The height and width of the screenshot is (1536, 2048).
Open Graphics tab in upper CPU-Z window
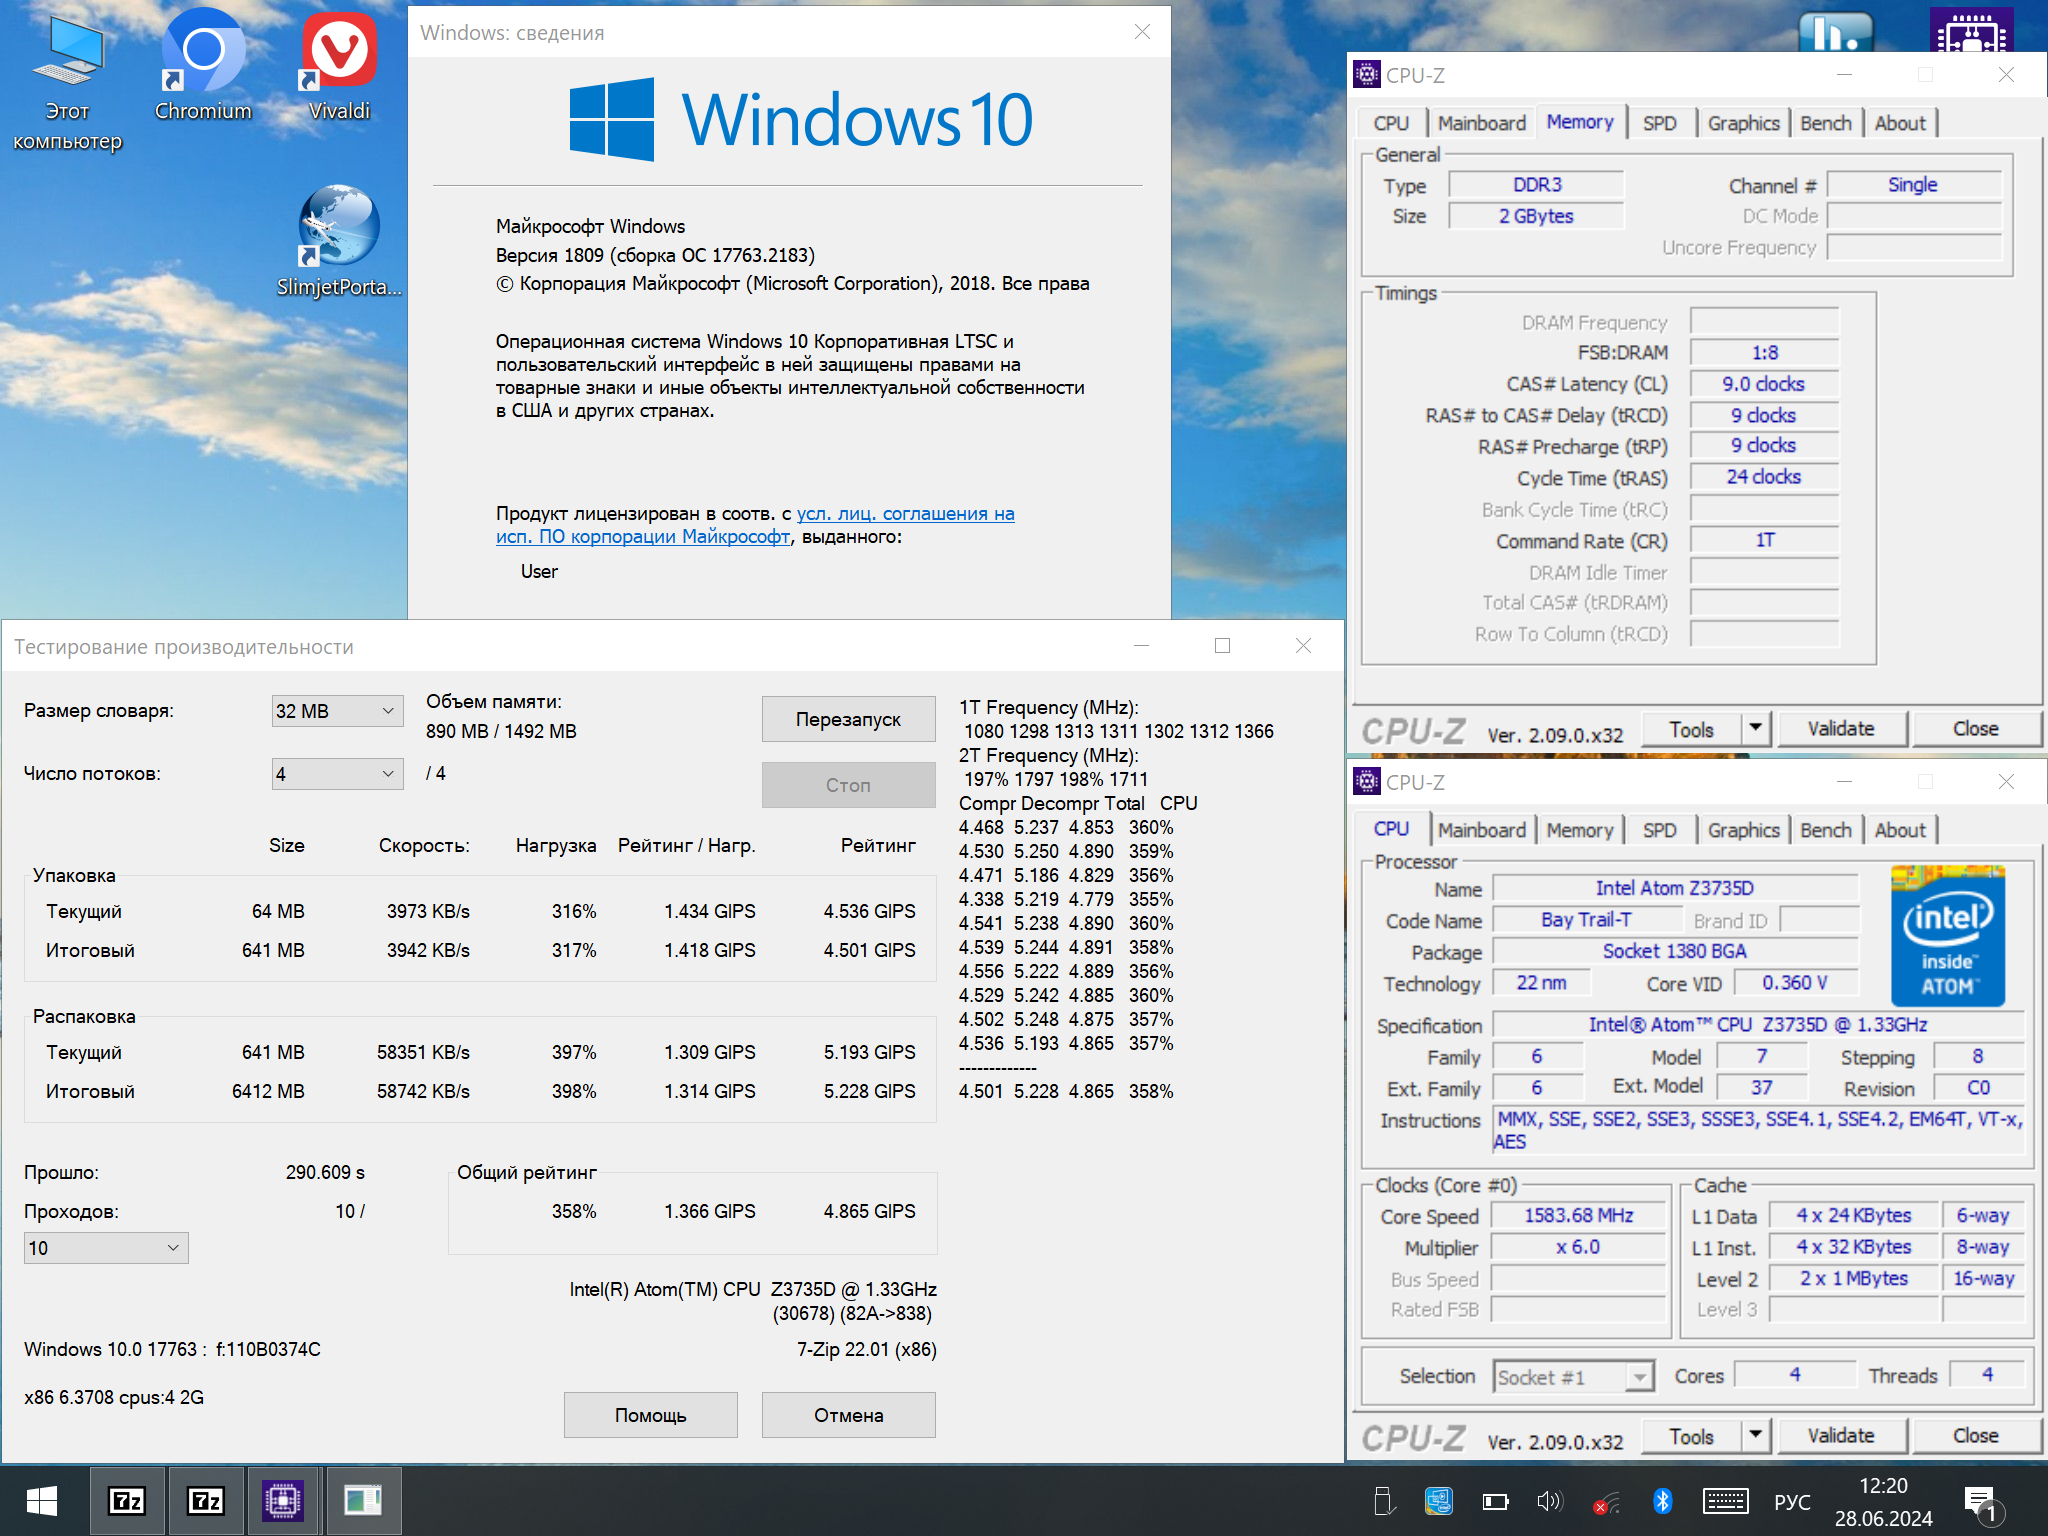coord(1743,123)
